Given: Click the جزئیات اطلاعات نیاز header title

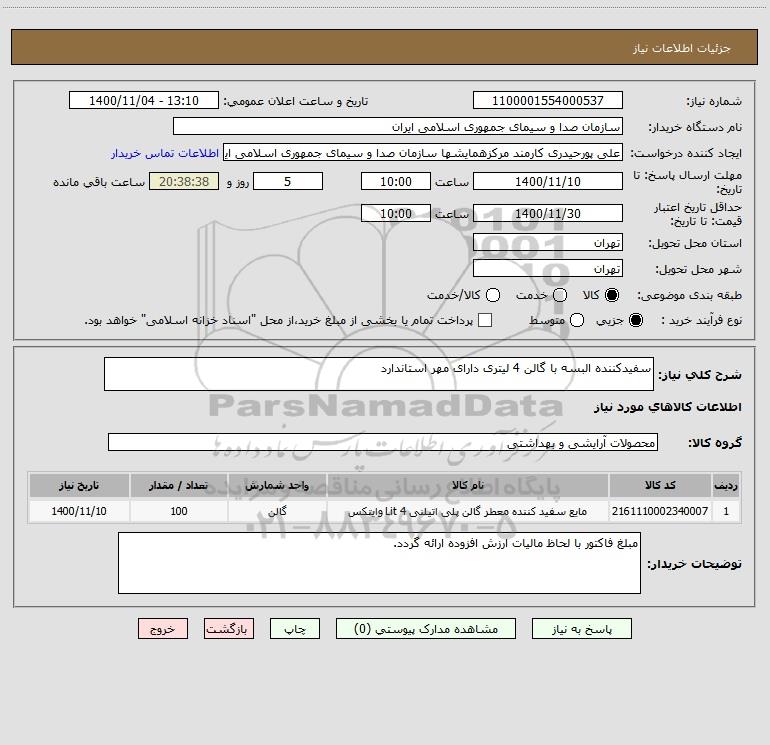Looking at the screenshot, I should pos(682,48).
